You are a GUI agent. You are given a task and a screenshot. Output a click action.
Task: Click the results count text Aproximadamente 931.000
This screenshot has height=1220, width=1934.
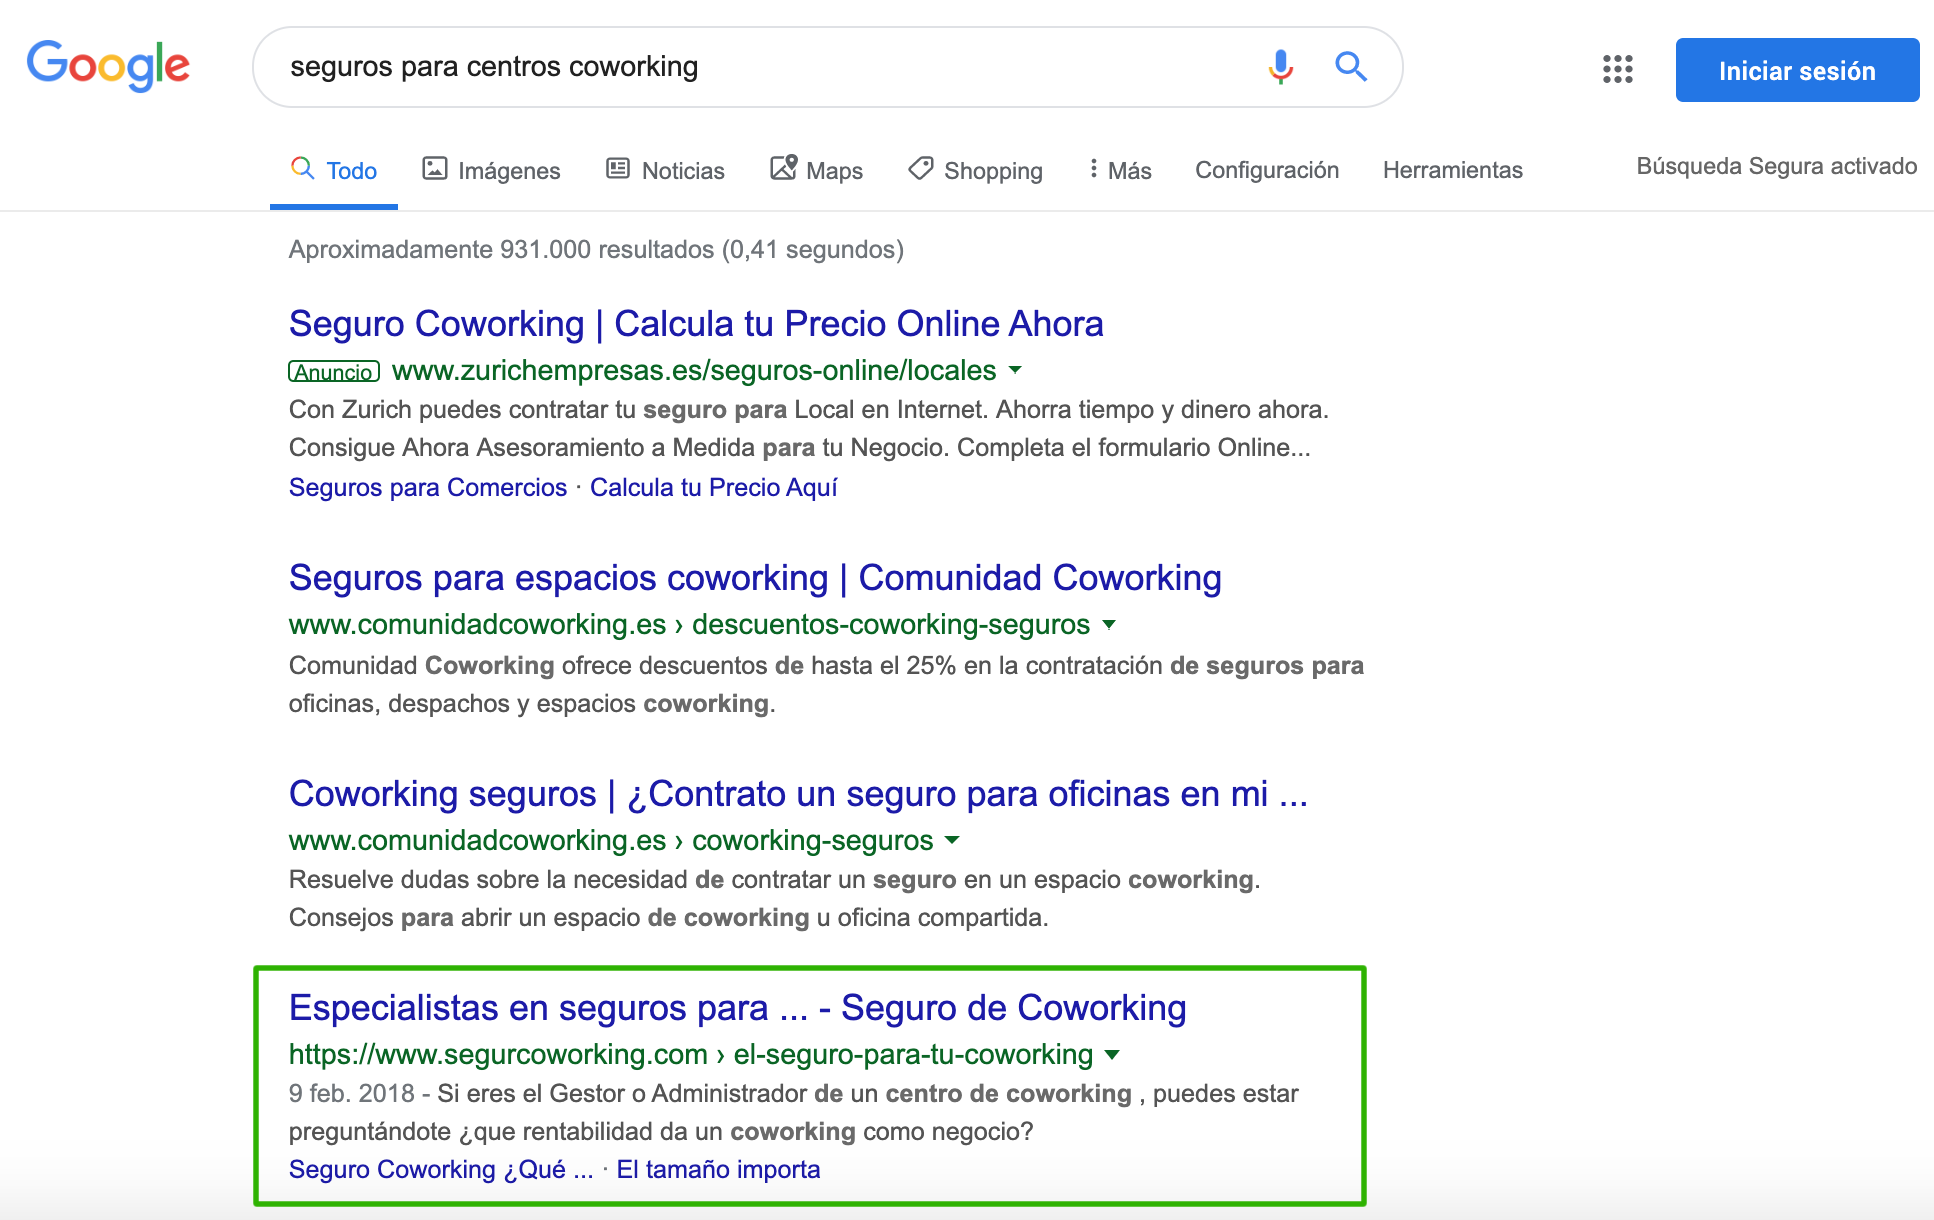pos(596,249)
